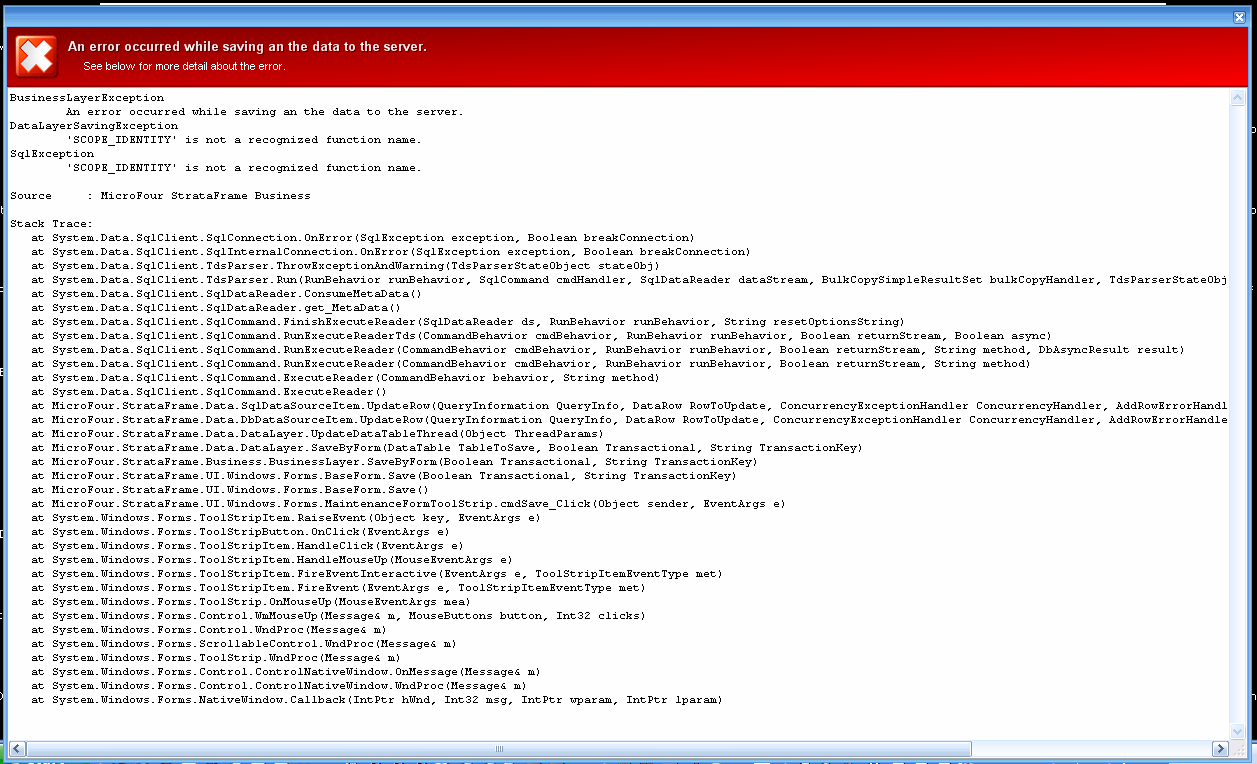Click empty scrollbar track right of thumb
Image resolution: width=1257 pixels, height=764 pixels.
click(x=1090, y=748)
